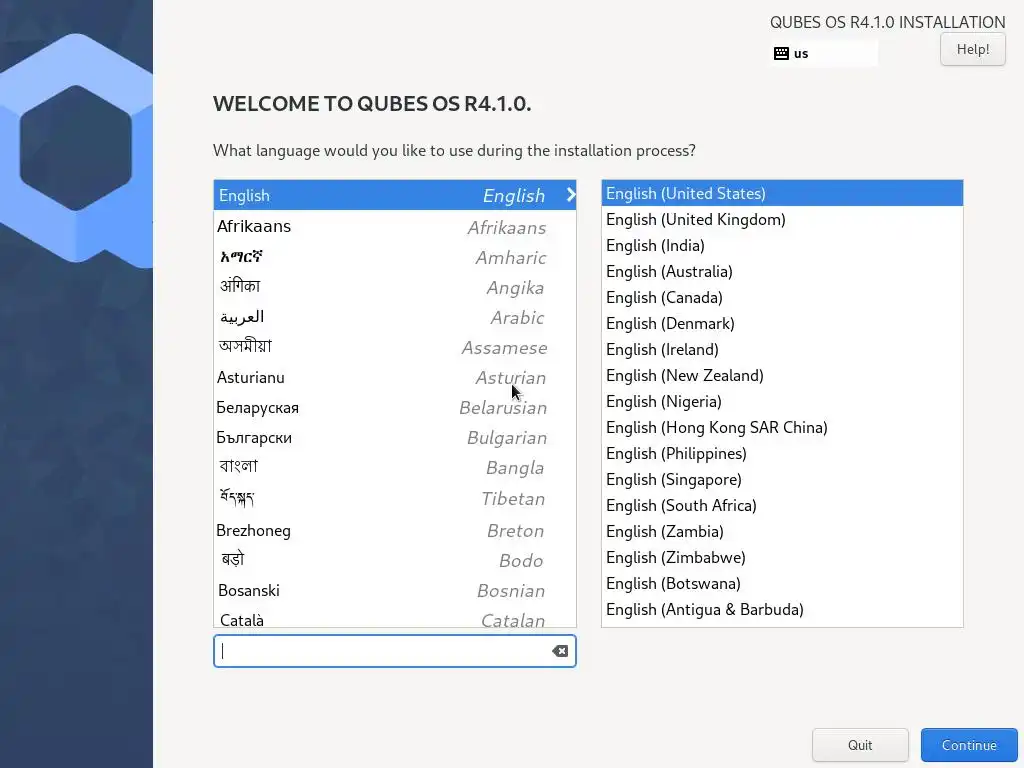
Task: Choose English (Zambia) locale
Action: pos(782,531)
